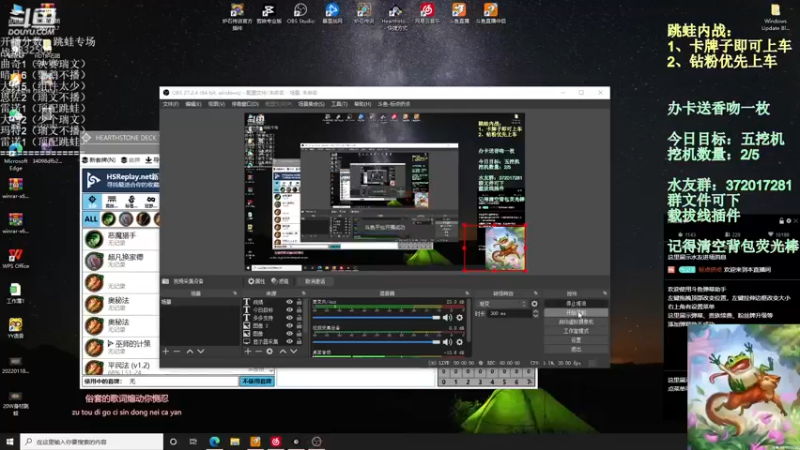Open the Windows Start menu
Screen dimensions: 800x450
(x=10, y=441)
